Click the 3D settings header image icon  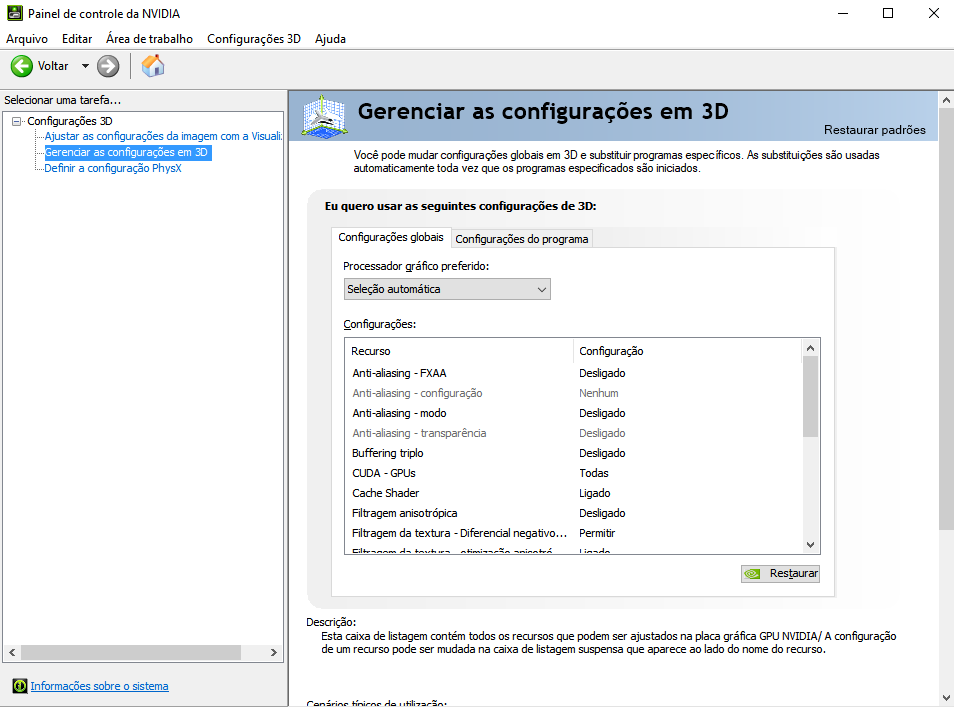click(325, 116)
